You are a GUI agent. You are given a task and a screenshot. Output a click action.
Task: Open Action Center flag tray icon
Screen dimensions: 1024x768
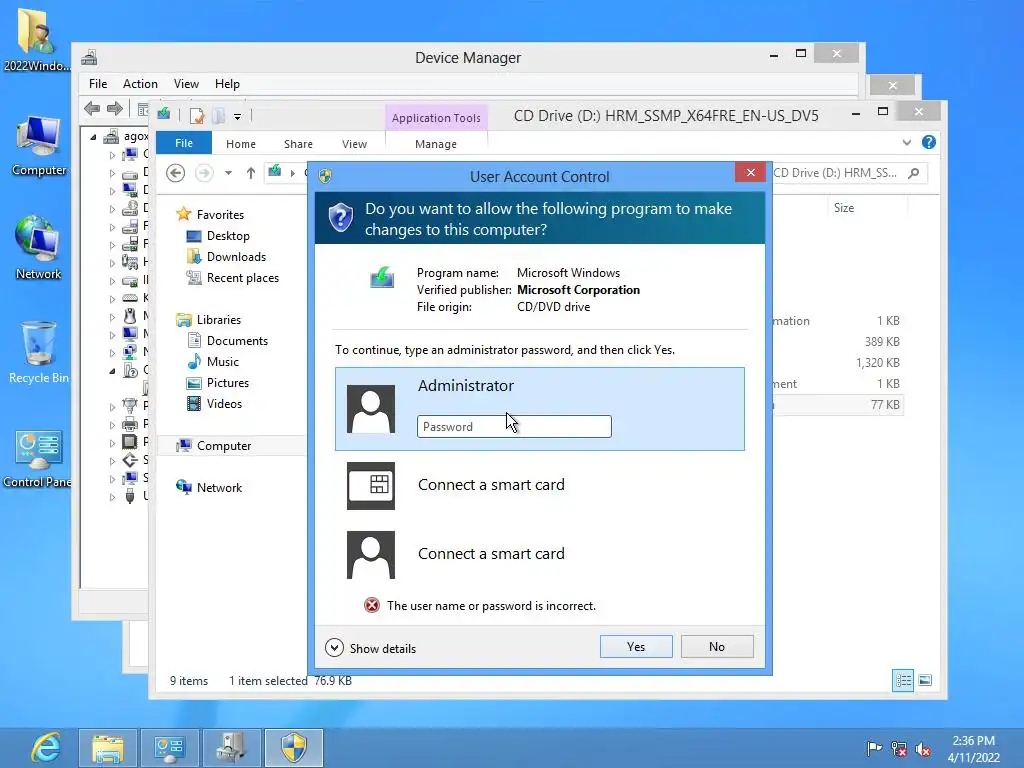pos(873,748)
